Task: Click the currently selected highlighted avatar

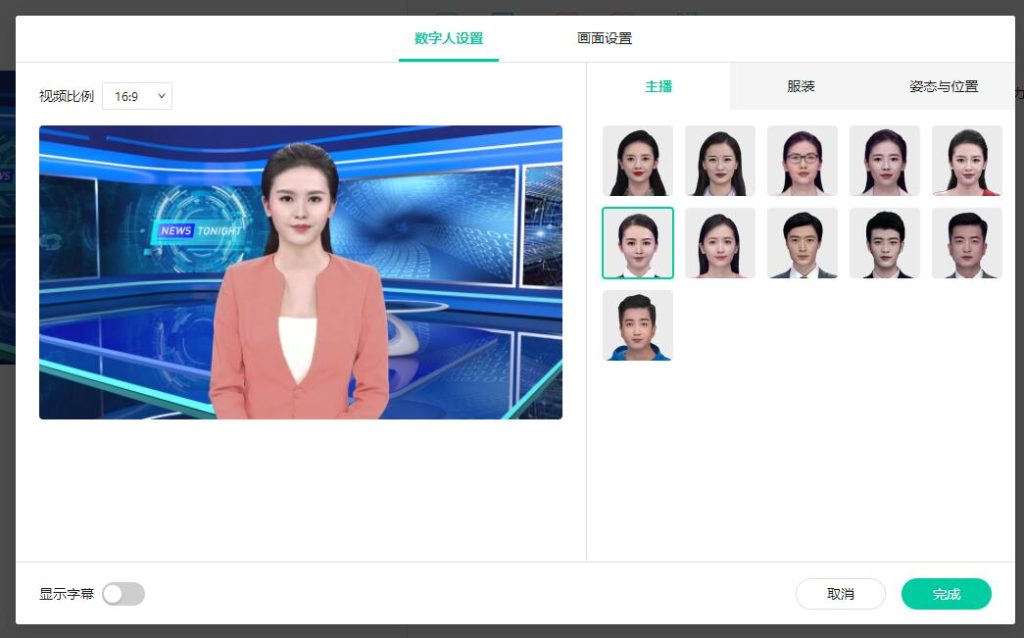Action: click(x=637, y=242)
